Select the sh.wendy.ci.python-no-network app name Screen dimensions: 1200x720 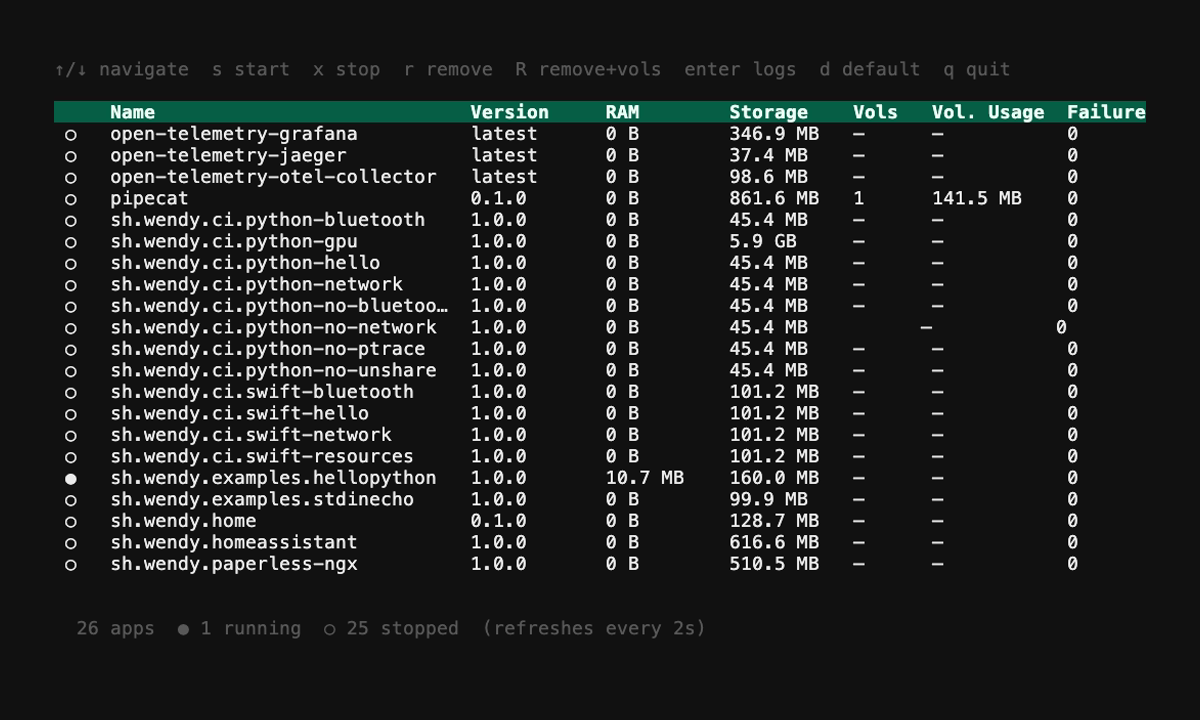(x=273, y=327)
